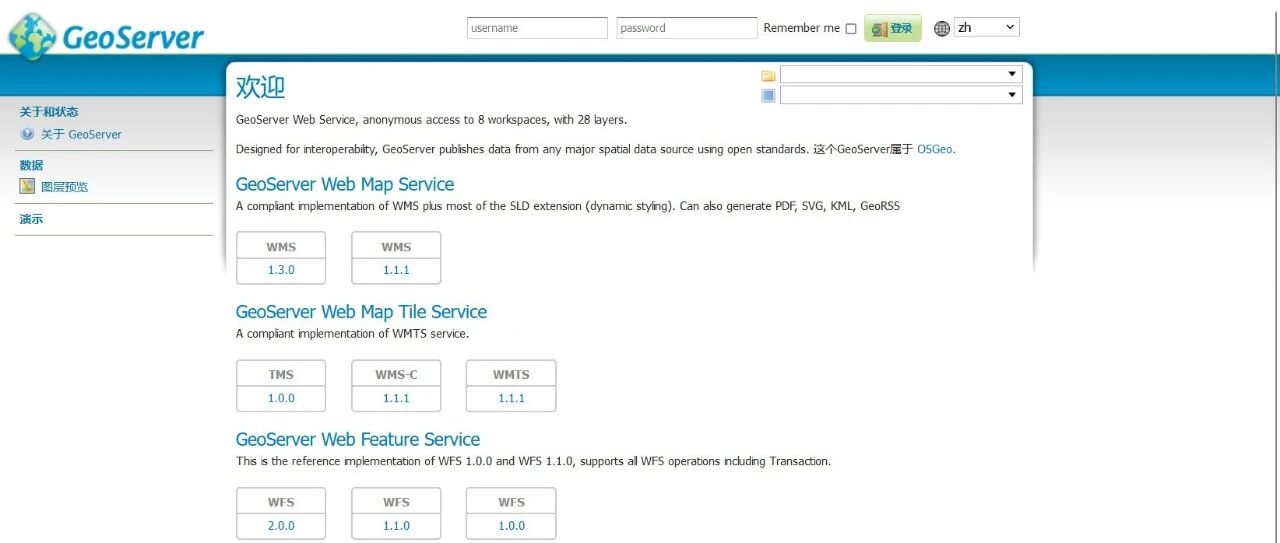Click the 演示 sidebar heading

click(x=31, y=219)
